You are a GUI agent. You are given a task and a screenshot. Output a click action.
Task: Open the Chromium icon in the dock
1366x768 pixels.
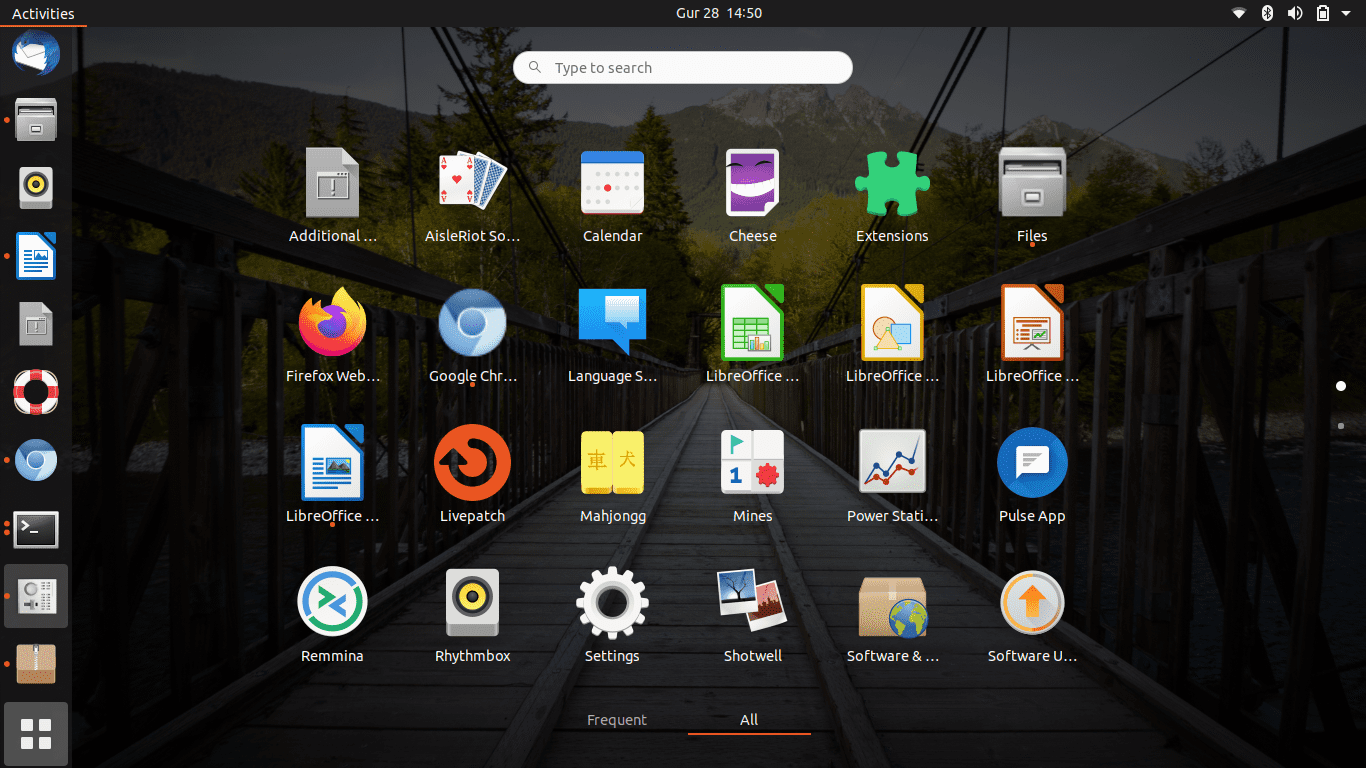tap(36, 460)
